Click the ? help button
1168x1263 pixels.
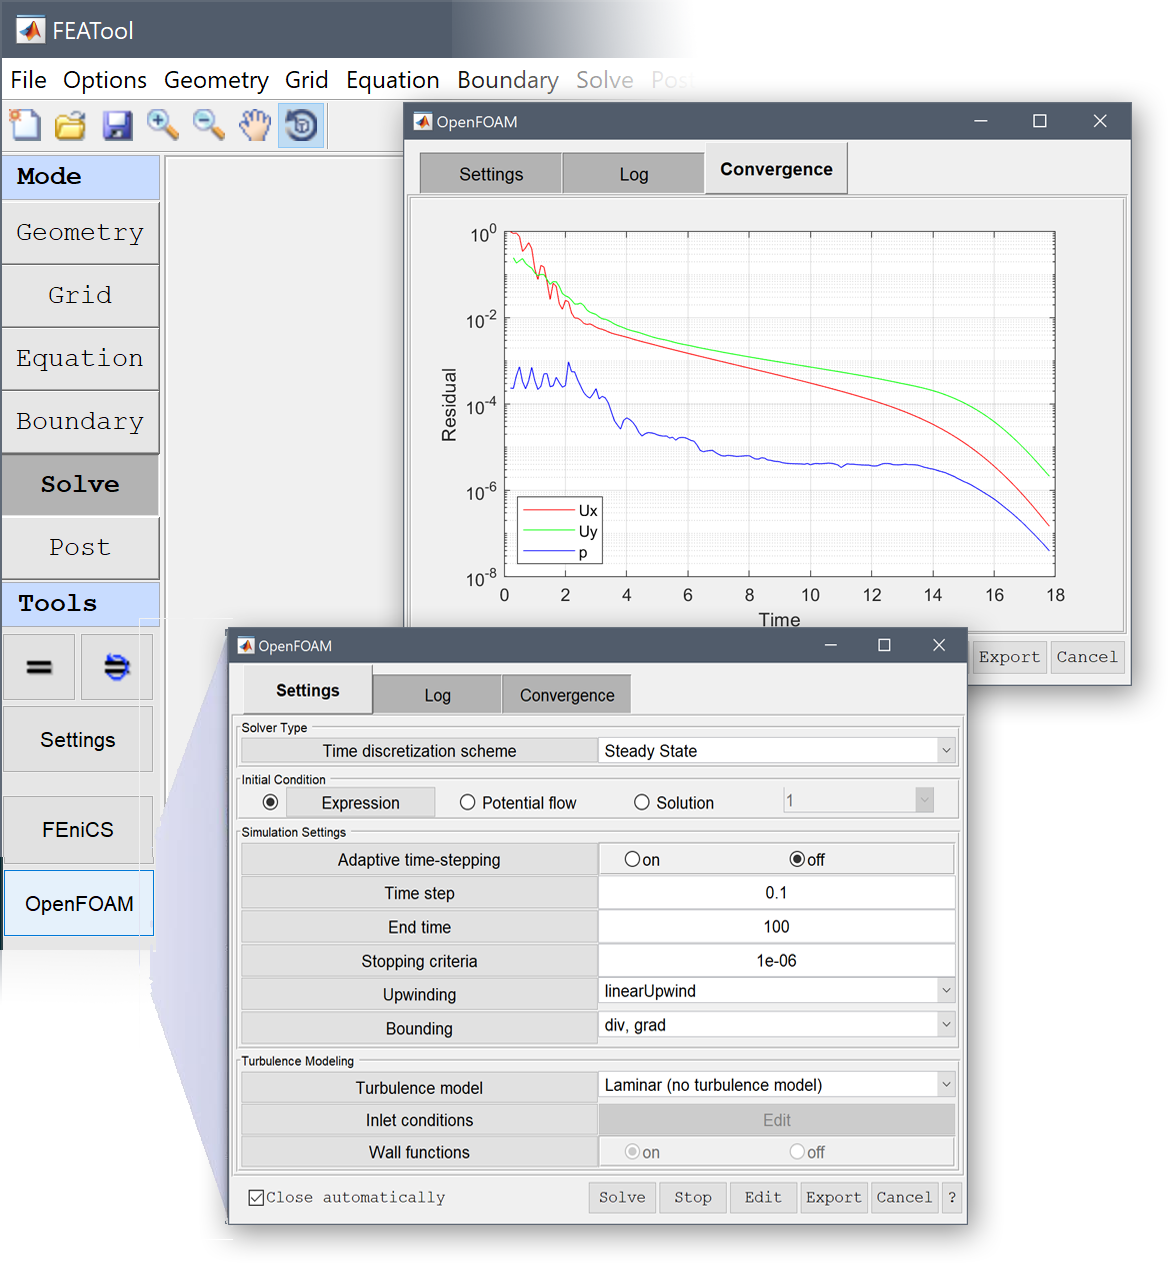click(x=952, y=1197)
